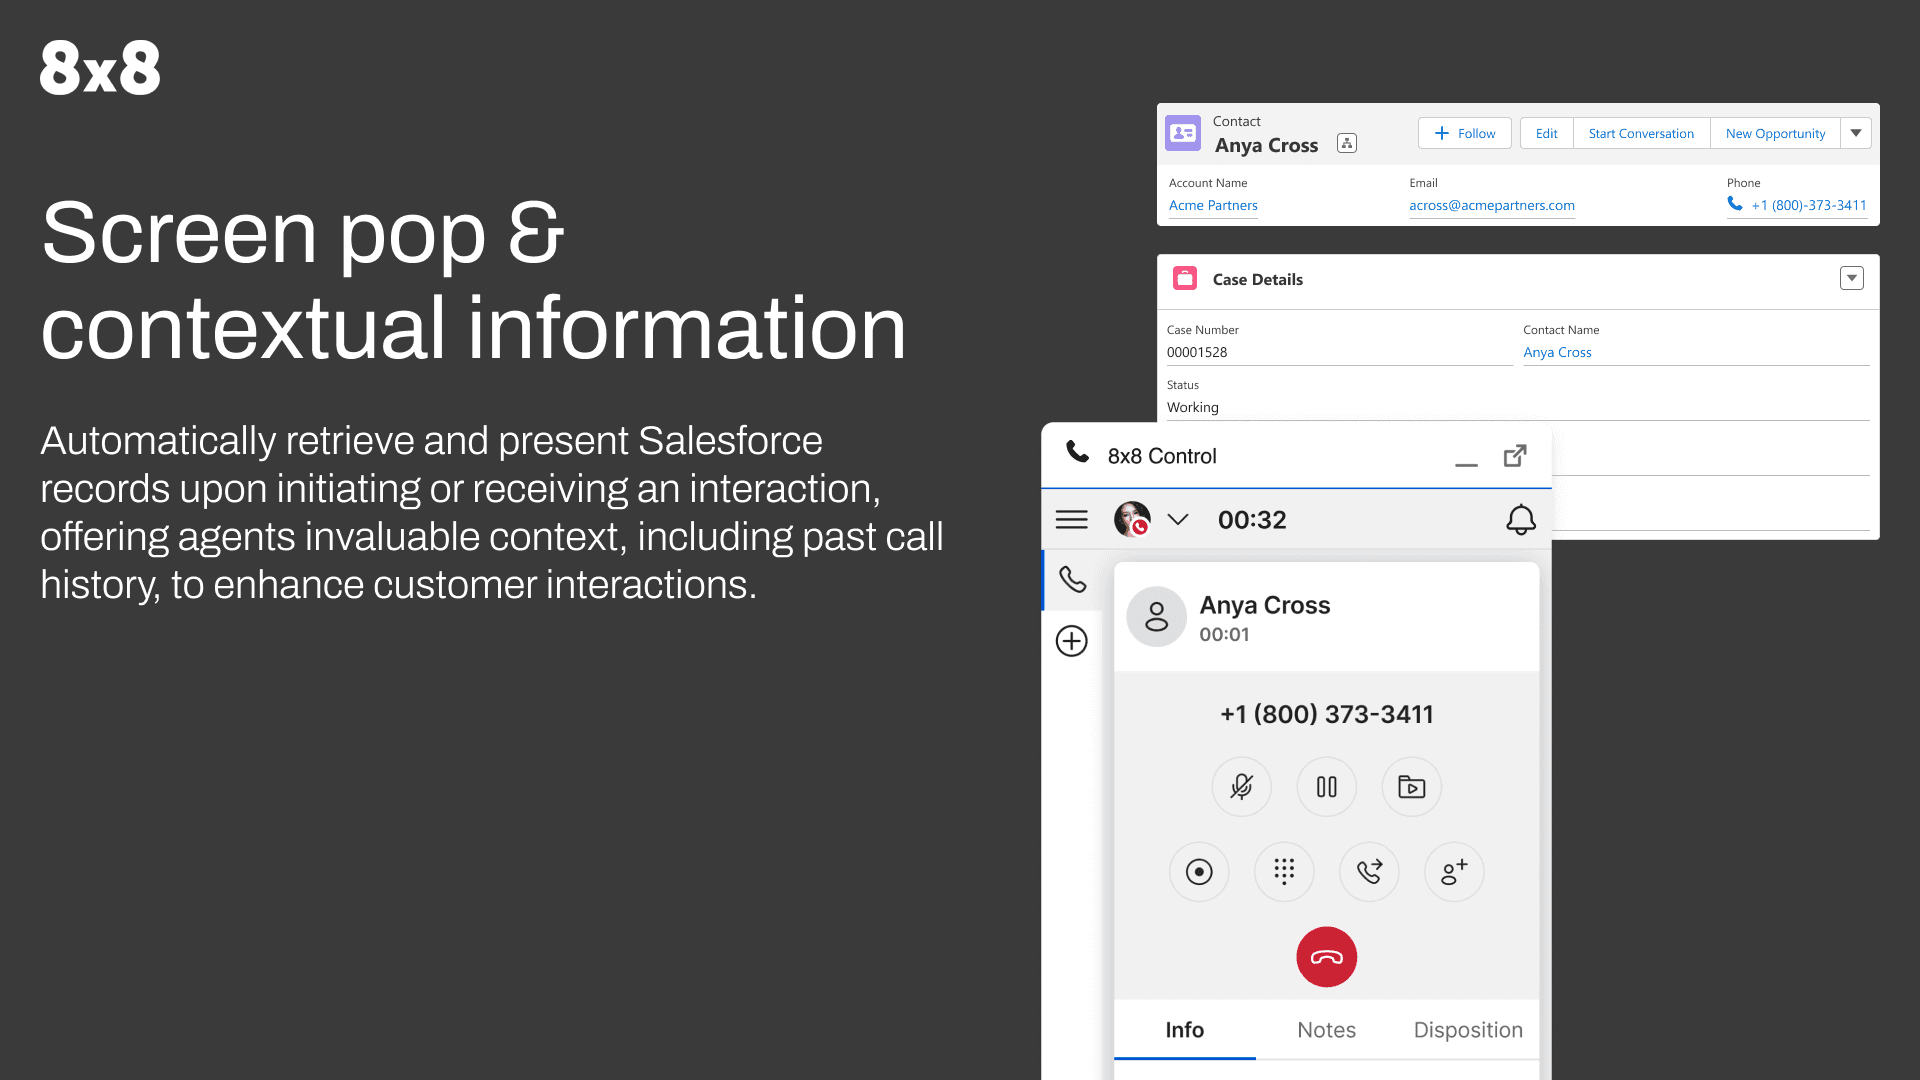Image resolution: width=1920 pixels, height=1080 pixels.
Task: Click the 8x8 logo
Action: pos(100,68)
